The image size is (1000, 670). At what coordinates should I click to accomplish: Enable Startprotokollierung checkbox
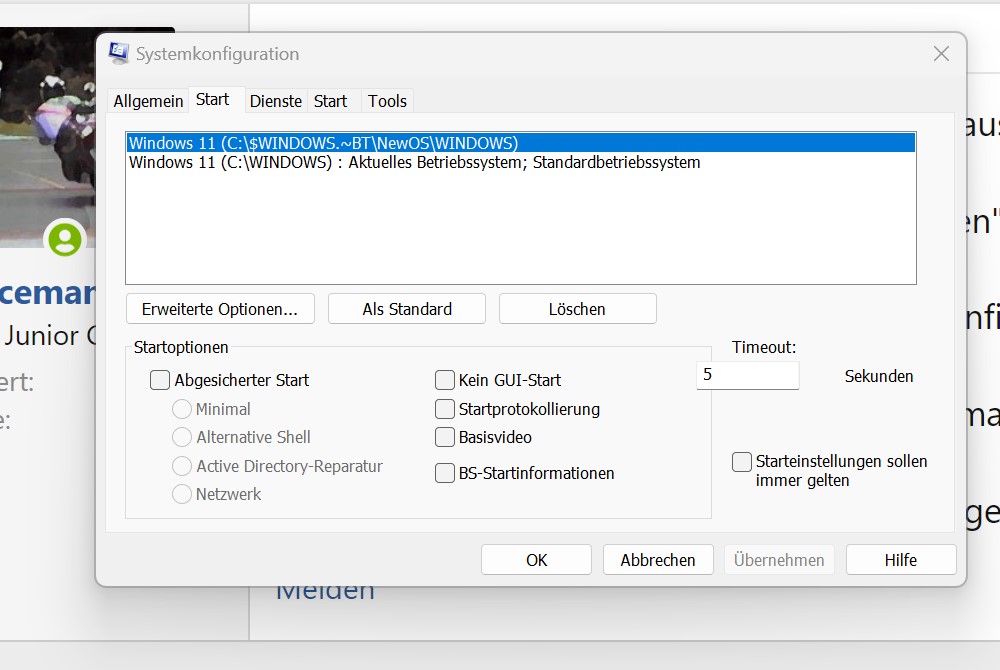tap(445, 409)
